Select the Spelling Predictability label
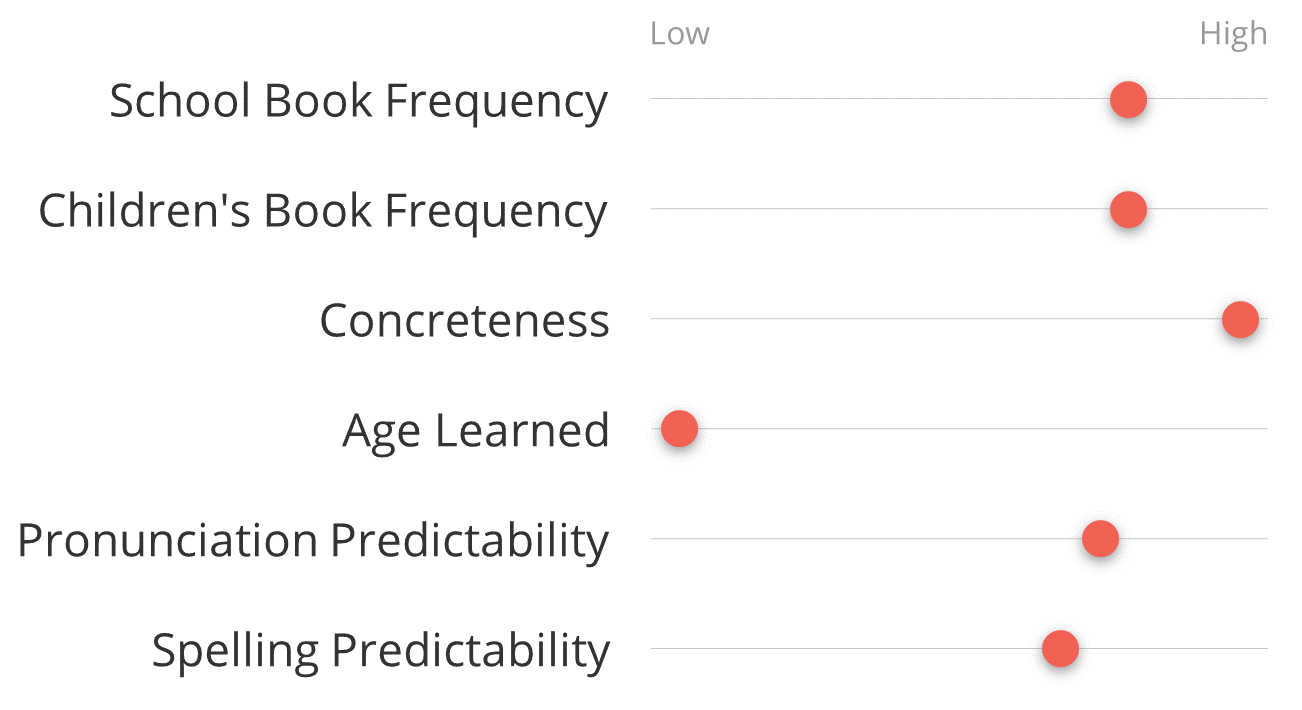 (x=380, y=652)
